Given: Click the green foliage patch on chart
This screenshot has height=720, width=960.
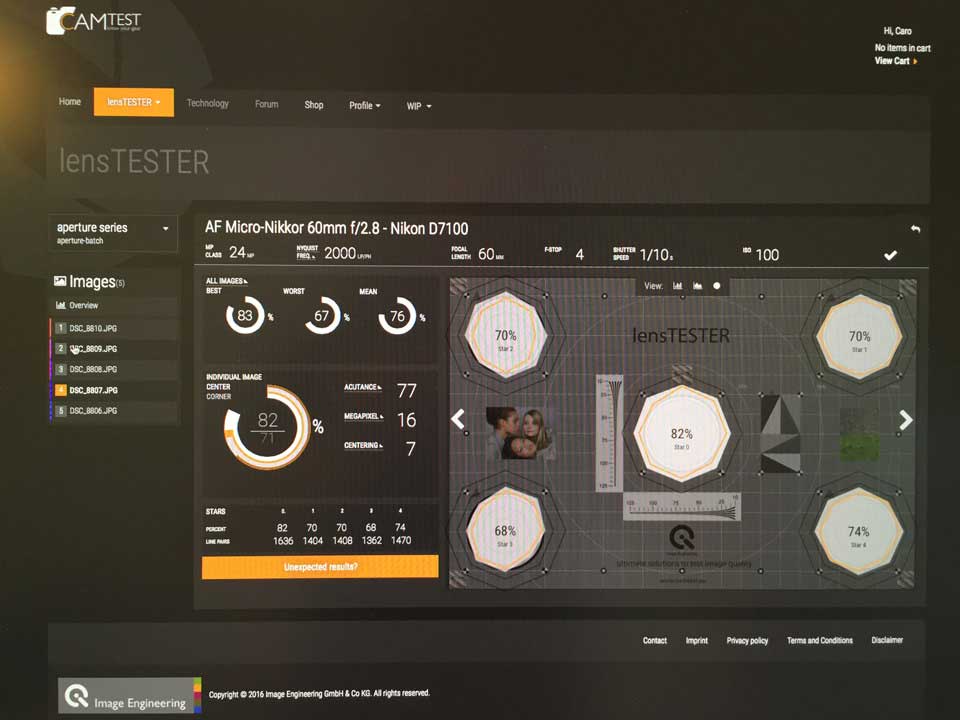Looking at the screenshot, I should point(858,435).
